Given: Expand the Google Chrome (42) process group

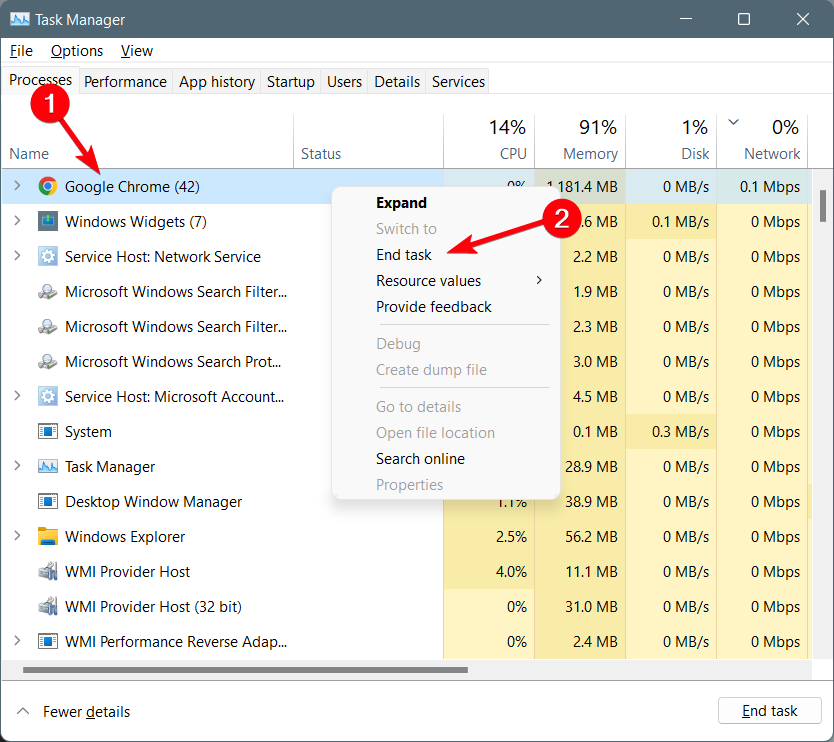Looking at the screenshot, I should point(18,186).
